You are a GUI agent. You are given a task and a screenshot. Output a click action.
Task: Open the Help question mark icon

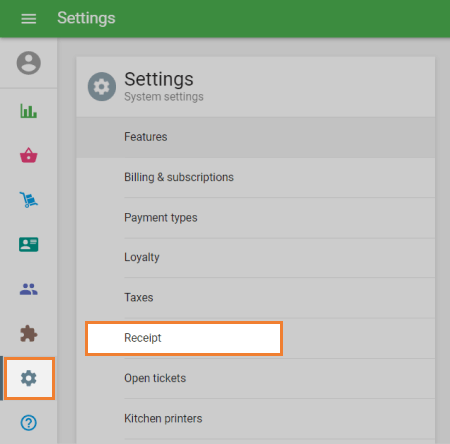click(x=29, y=423)
